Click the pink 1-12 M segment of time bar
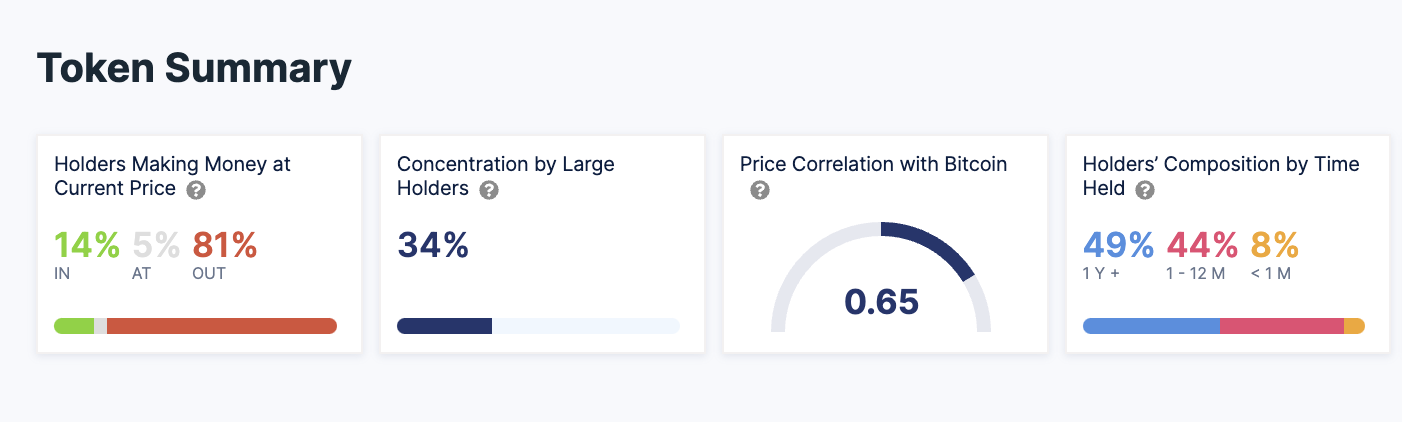This screenshot has width=1402, height=422. pos(1281,326)
